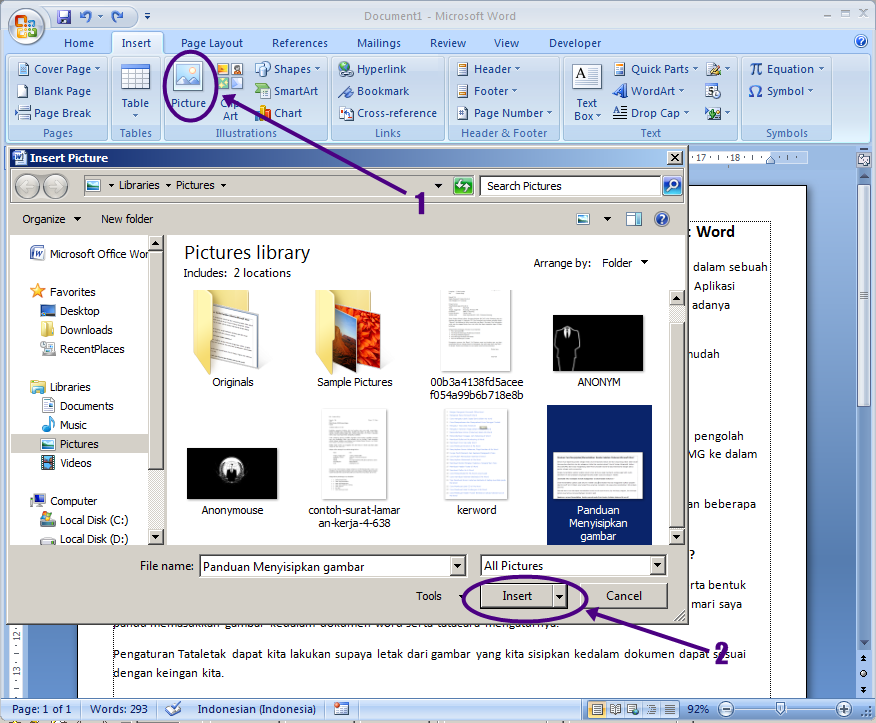The width and height of the screenshot is (876, 723).
Task: Click New folder in dialog
Action: click(127, 219)
